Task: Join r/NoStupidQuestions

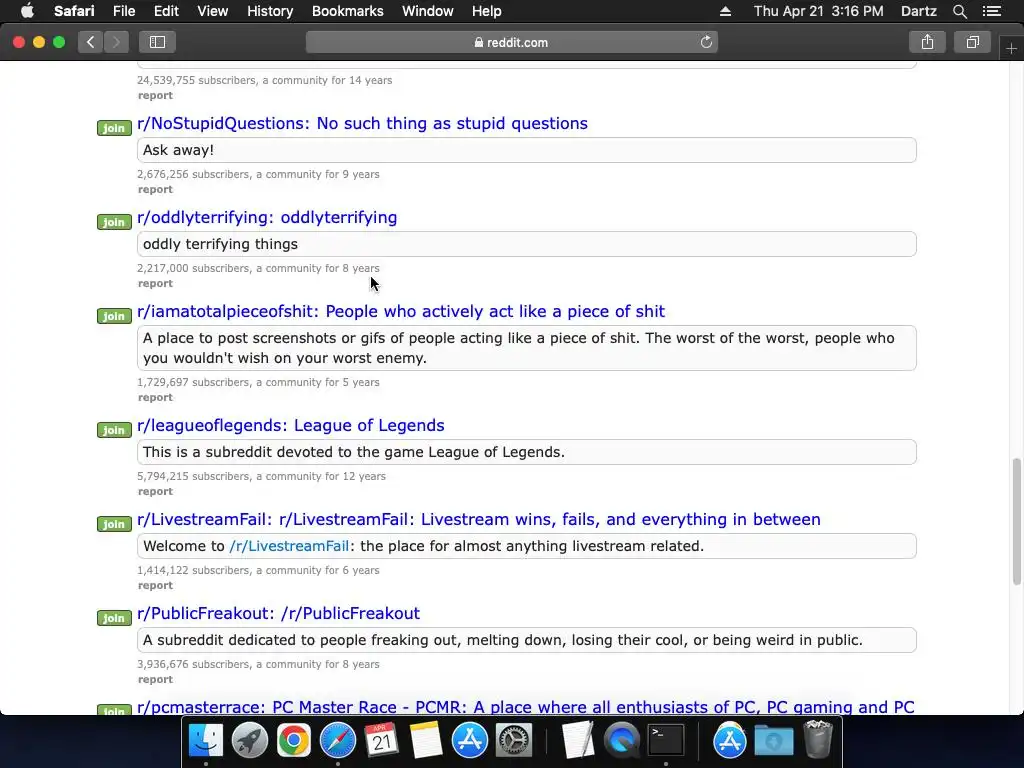Action: click(114, 128)
